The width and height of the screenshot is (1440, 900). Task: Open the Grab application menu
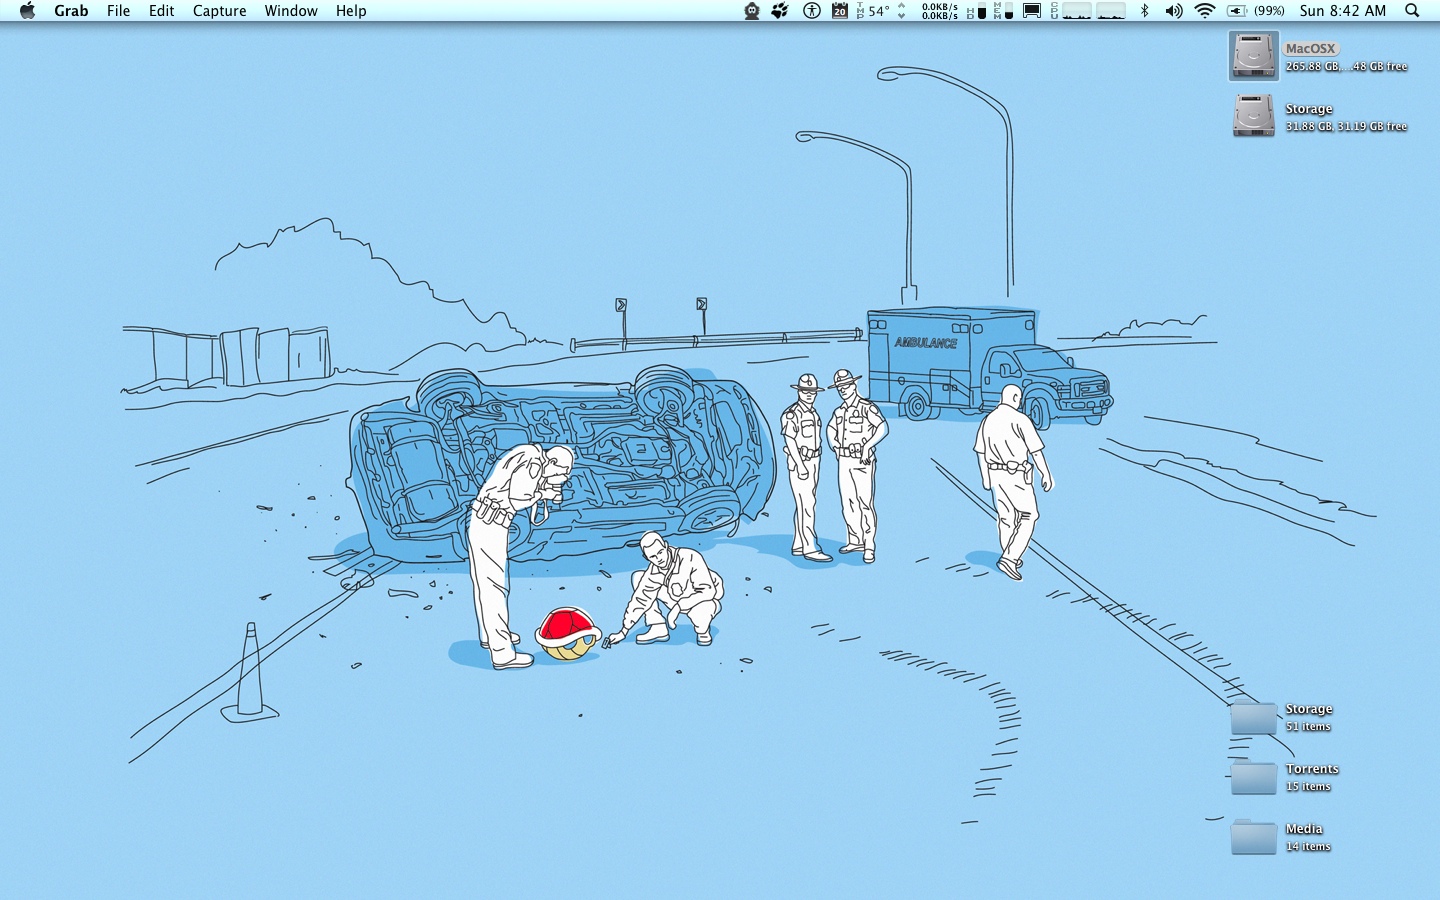71,11
